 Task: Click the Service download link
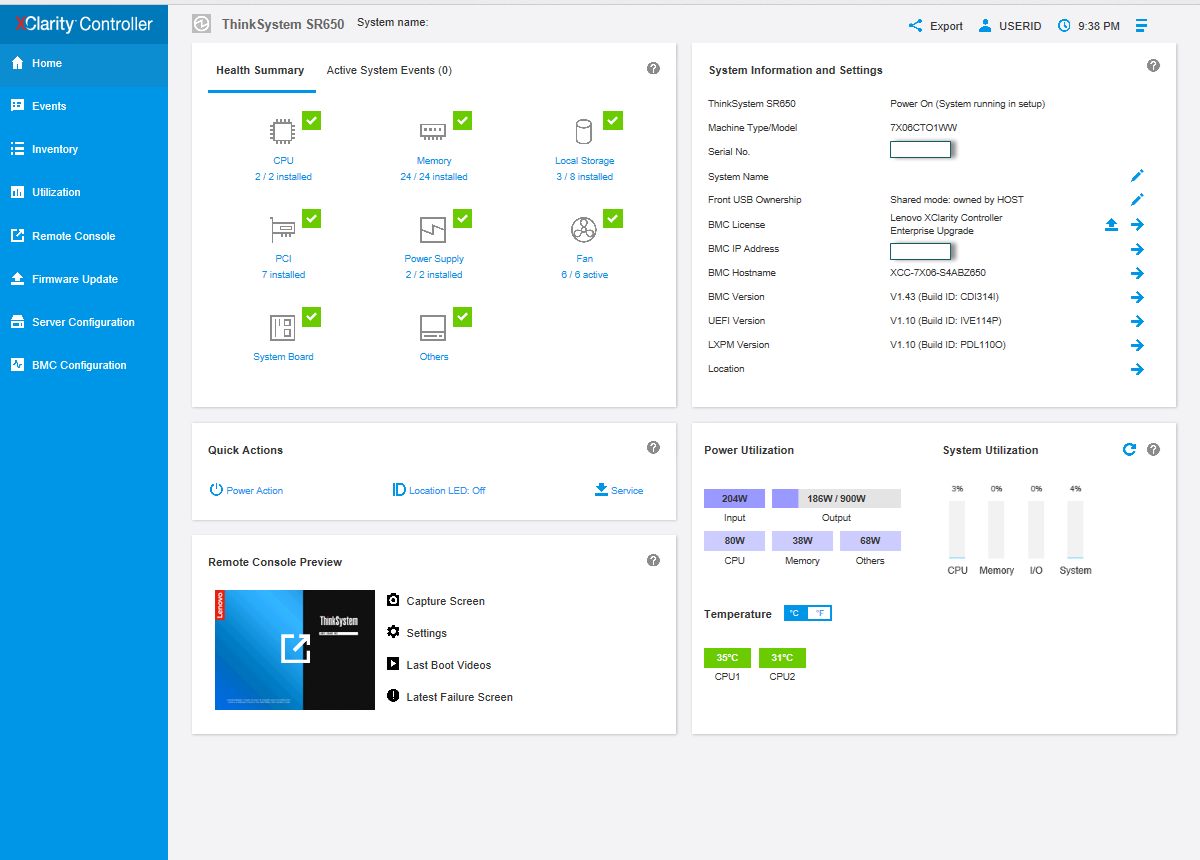619,490
